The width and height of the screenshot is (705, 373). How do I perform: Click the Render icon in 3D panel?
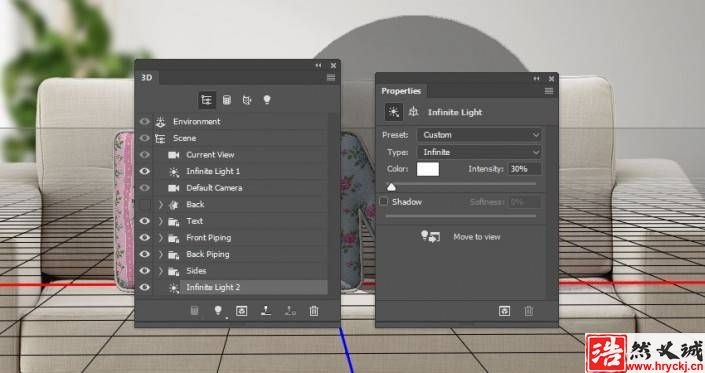(x=241, y=311)
